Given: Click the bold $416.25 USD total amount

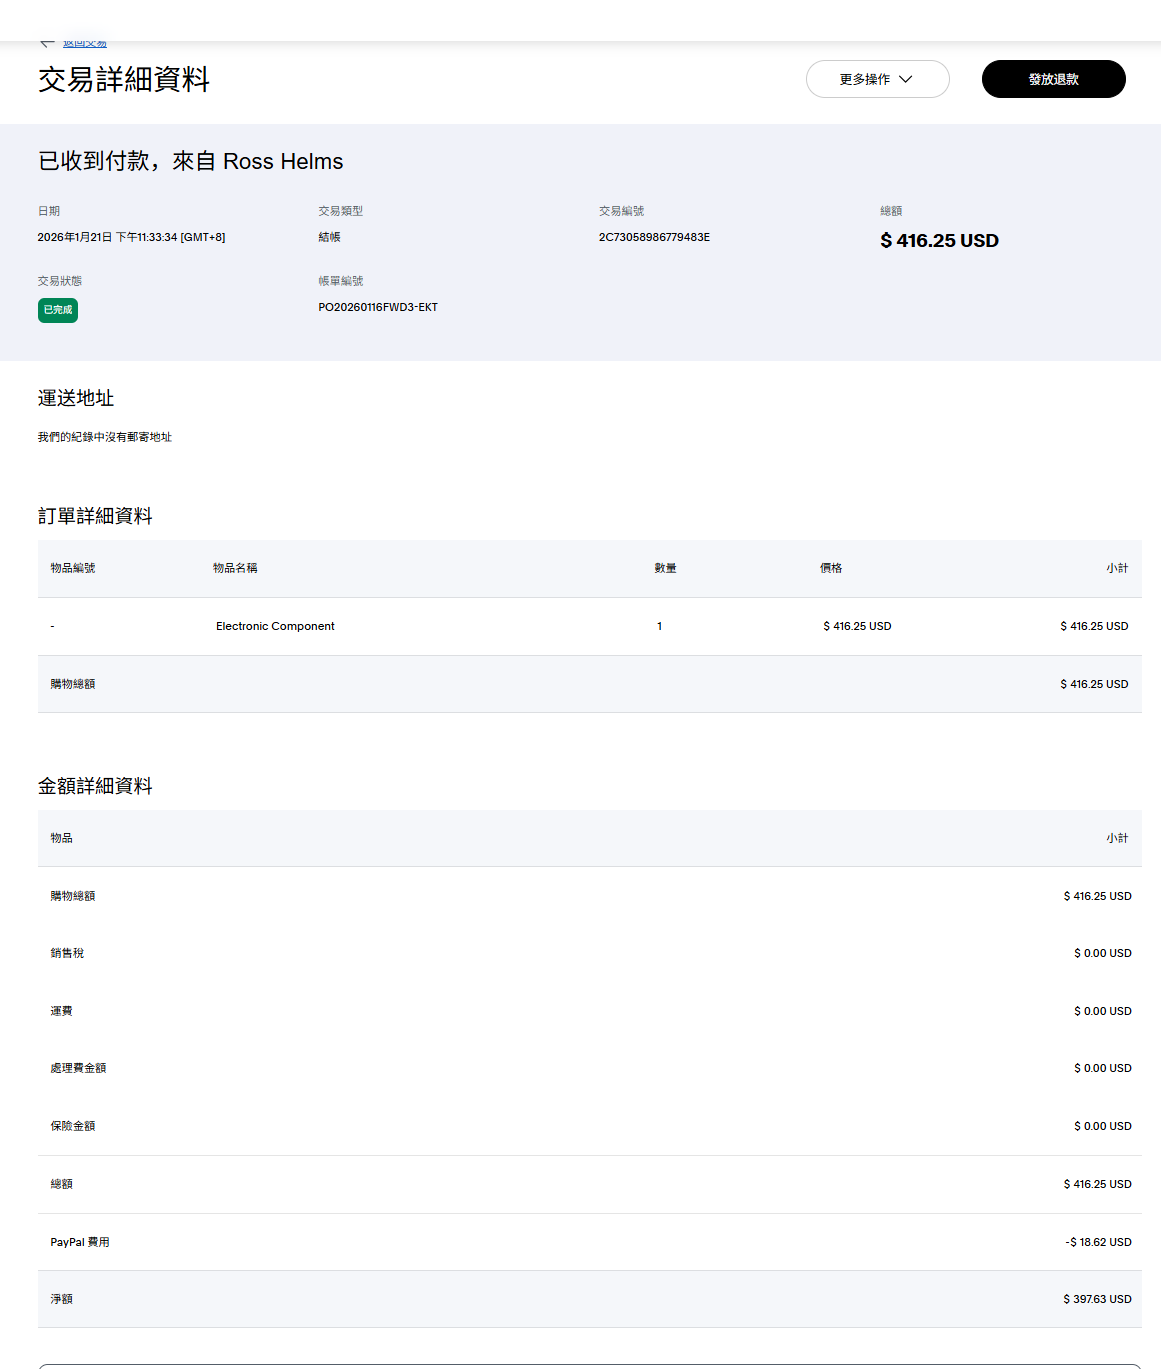Looking at the screenshot, I should click(939, 240).
